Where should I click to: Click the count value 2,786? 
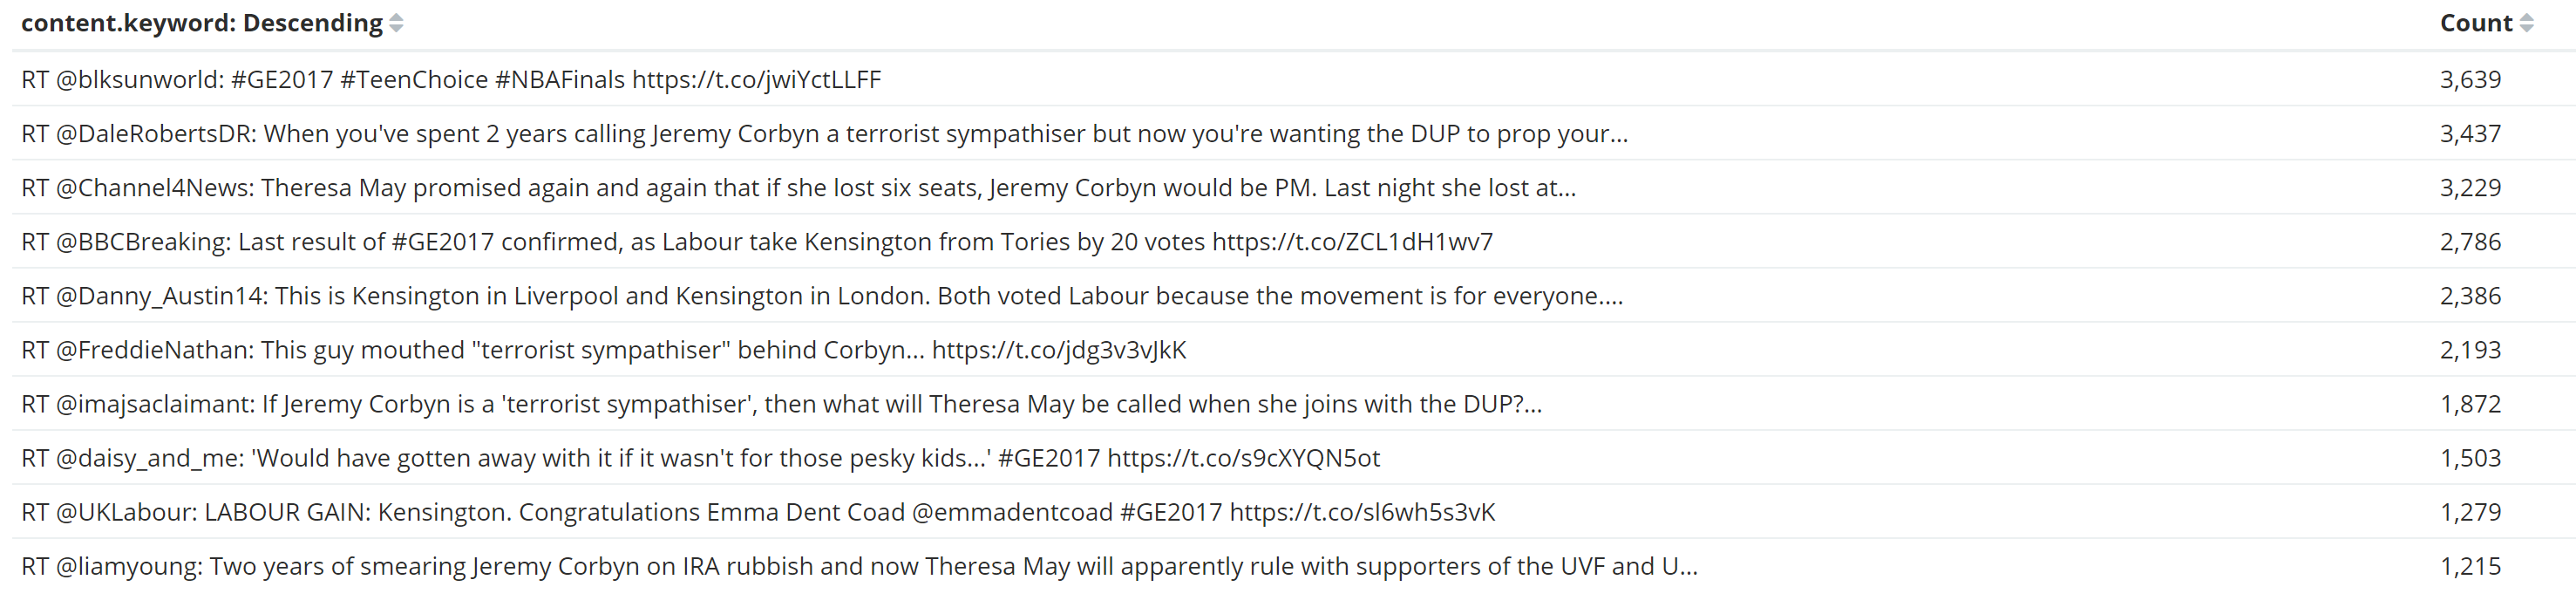click(2469, 242)
